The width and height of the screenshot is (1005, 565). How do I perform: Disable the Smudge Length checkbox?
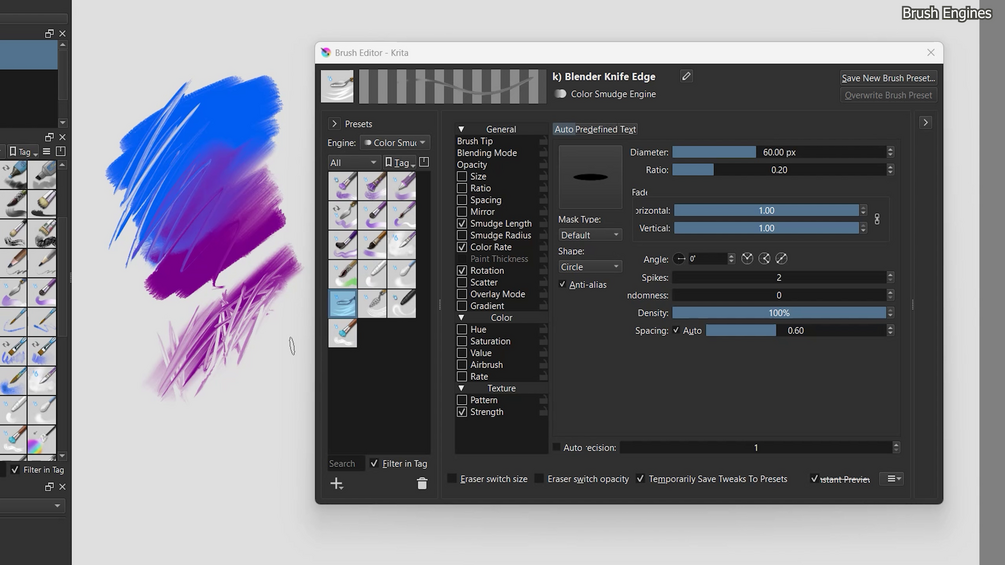tap(461, 224)
